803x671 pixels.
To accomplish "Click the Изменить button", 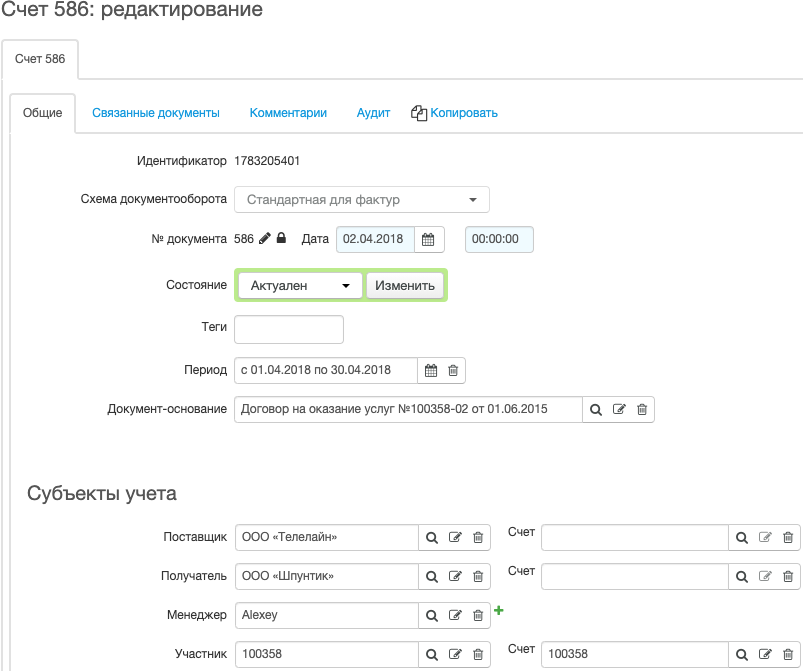I will (405, 285).
